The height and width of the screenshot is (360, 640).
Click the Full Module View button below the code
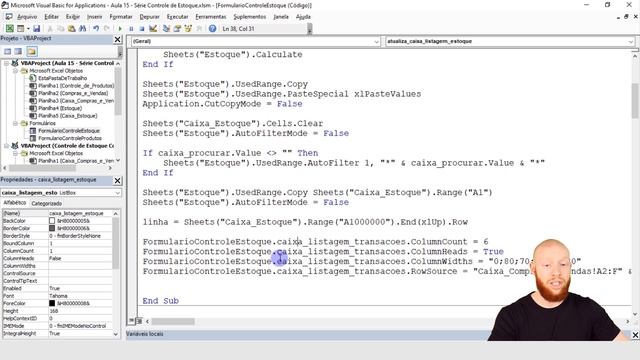(x=139, y=321)
